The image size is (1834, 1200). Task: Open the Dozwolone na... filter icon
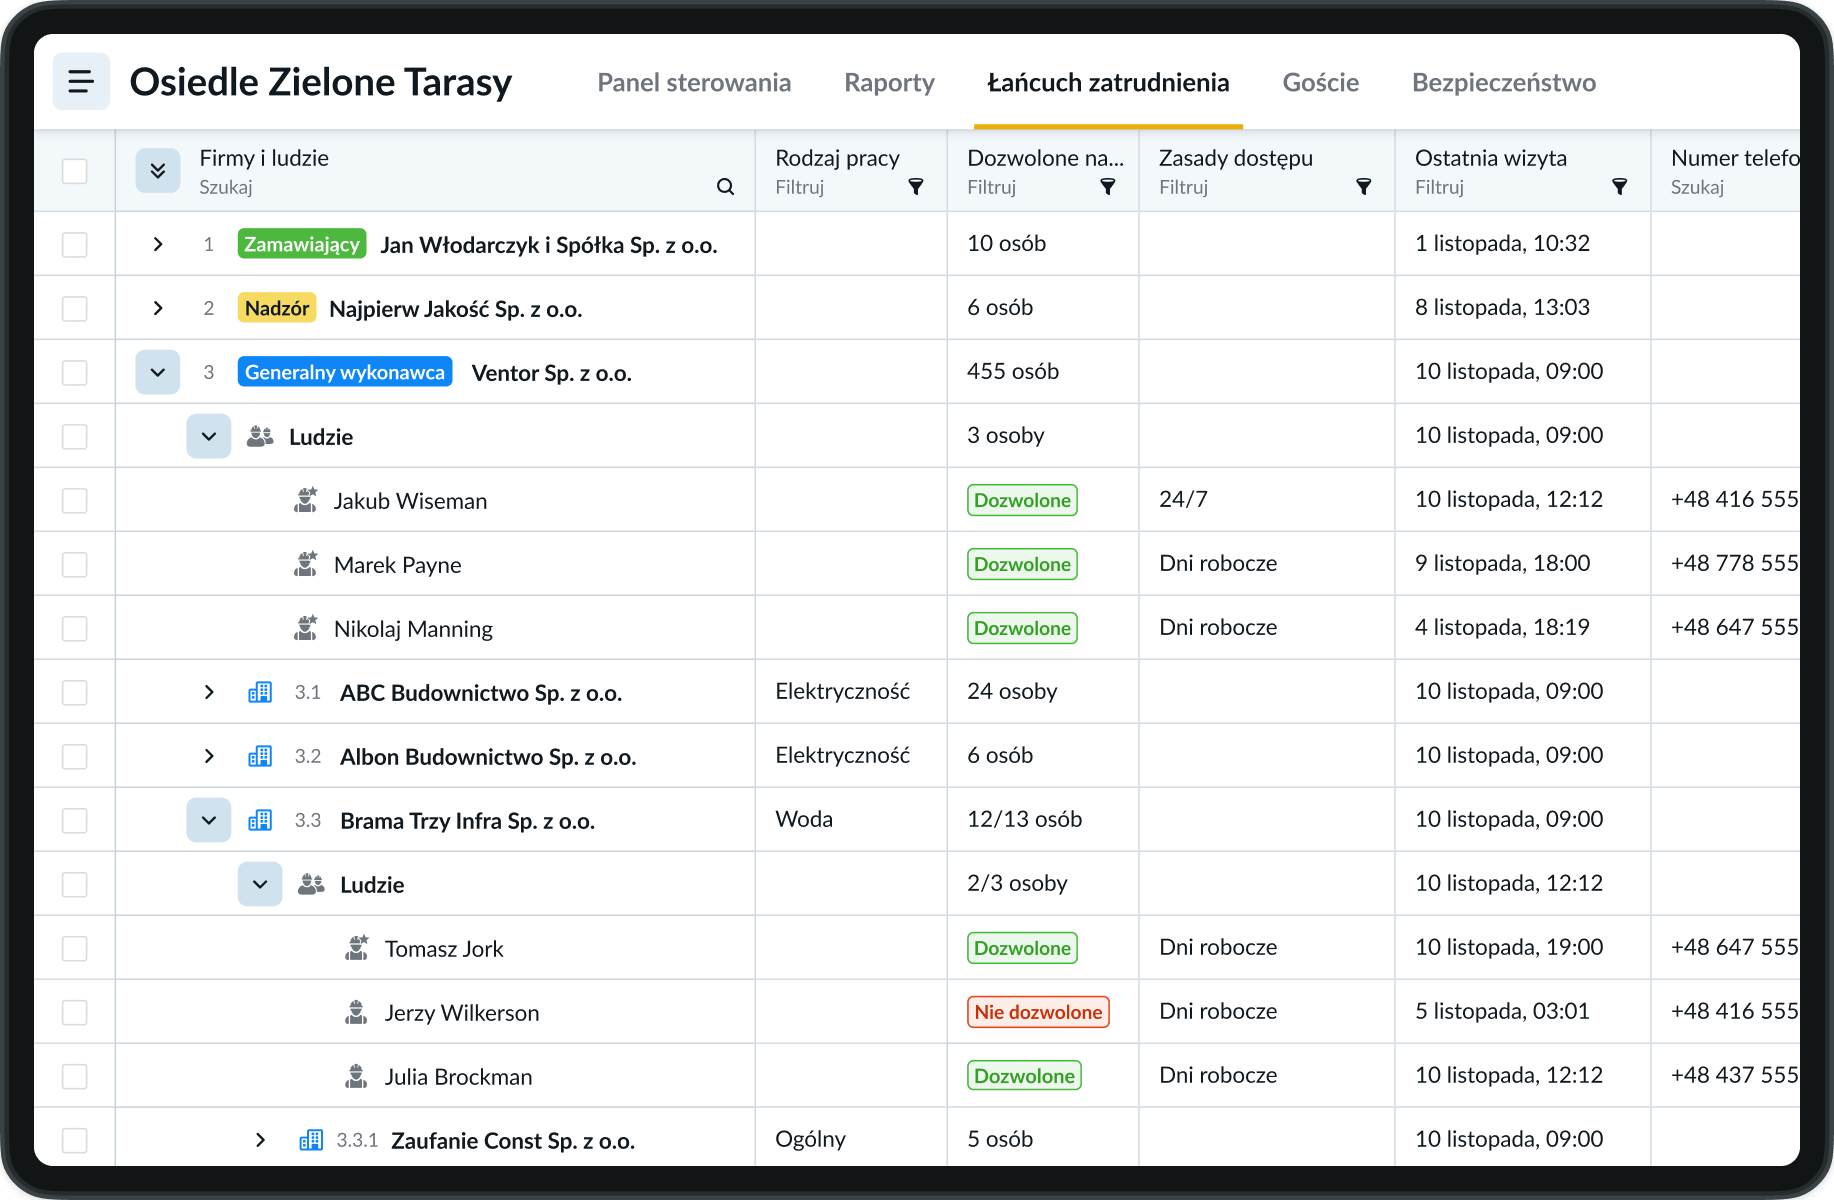1107,187
